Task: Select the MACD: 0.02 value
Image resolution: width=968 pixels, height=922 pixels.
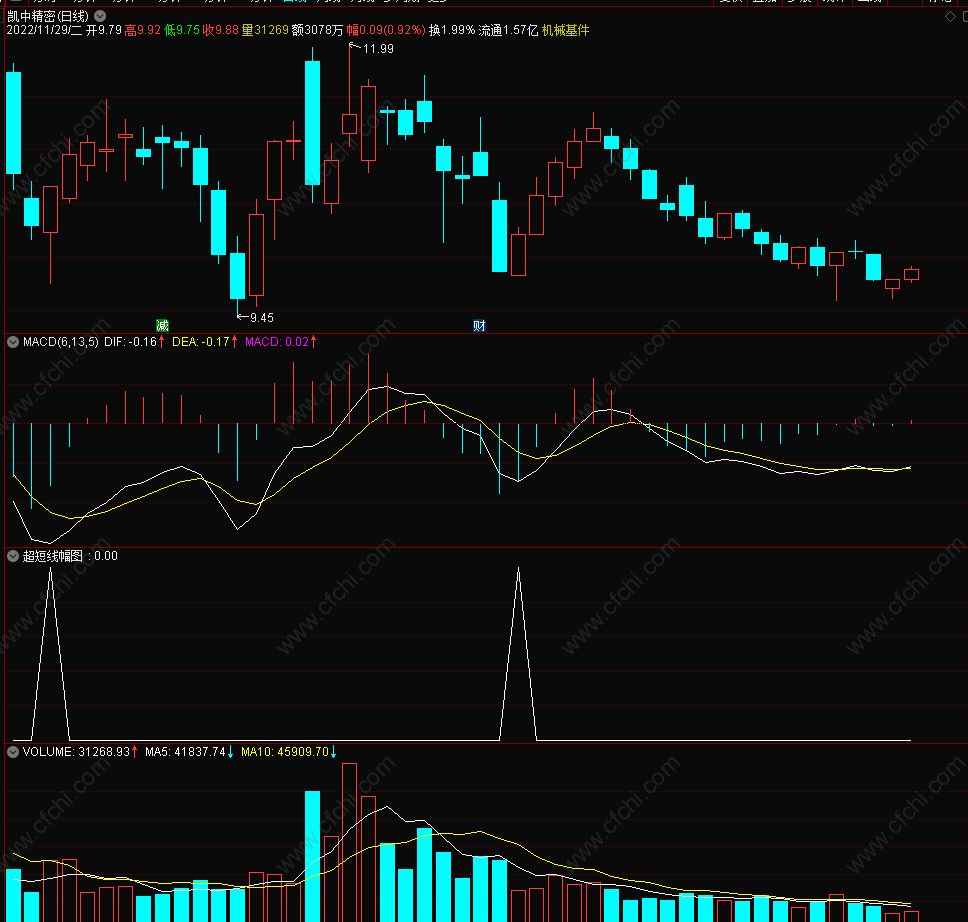Action: pyautogui.click(x=277, y=342)
